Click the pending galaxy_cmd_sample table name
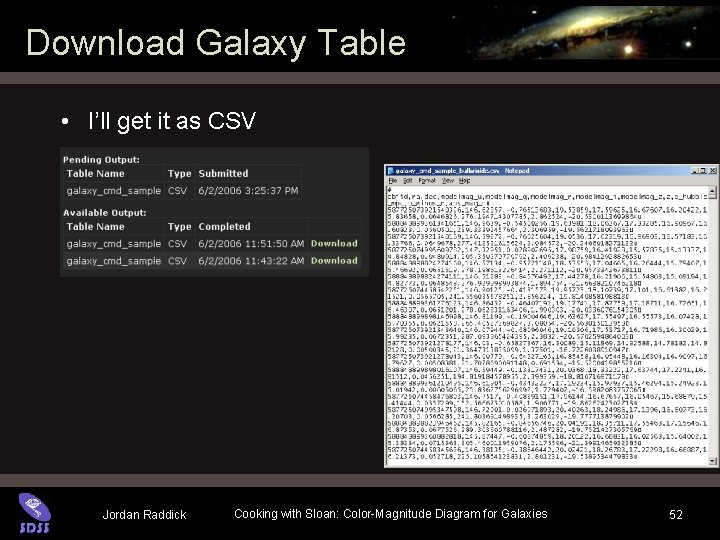Viewport: 720px width, 540px height. pos(113,191)
